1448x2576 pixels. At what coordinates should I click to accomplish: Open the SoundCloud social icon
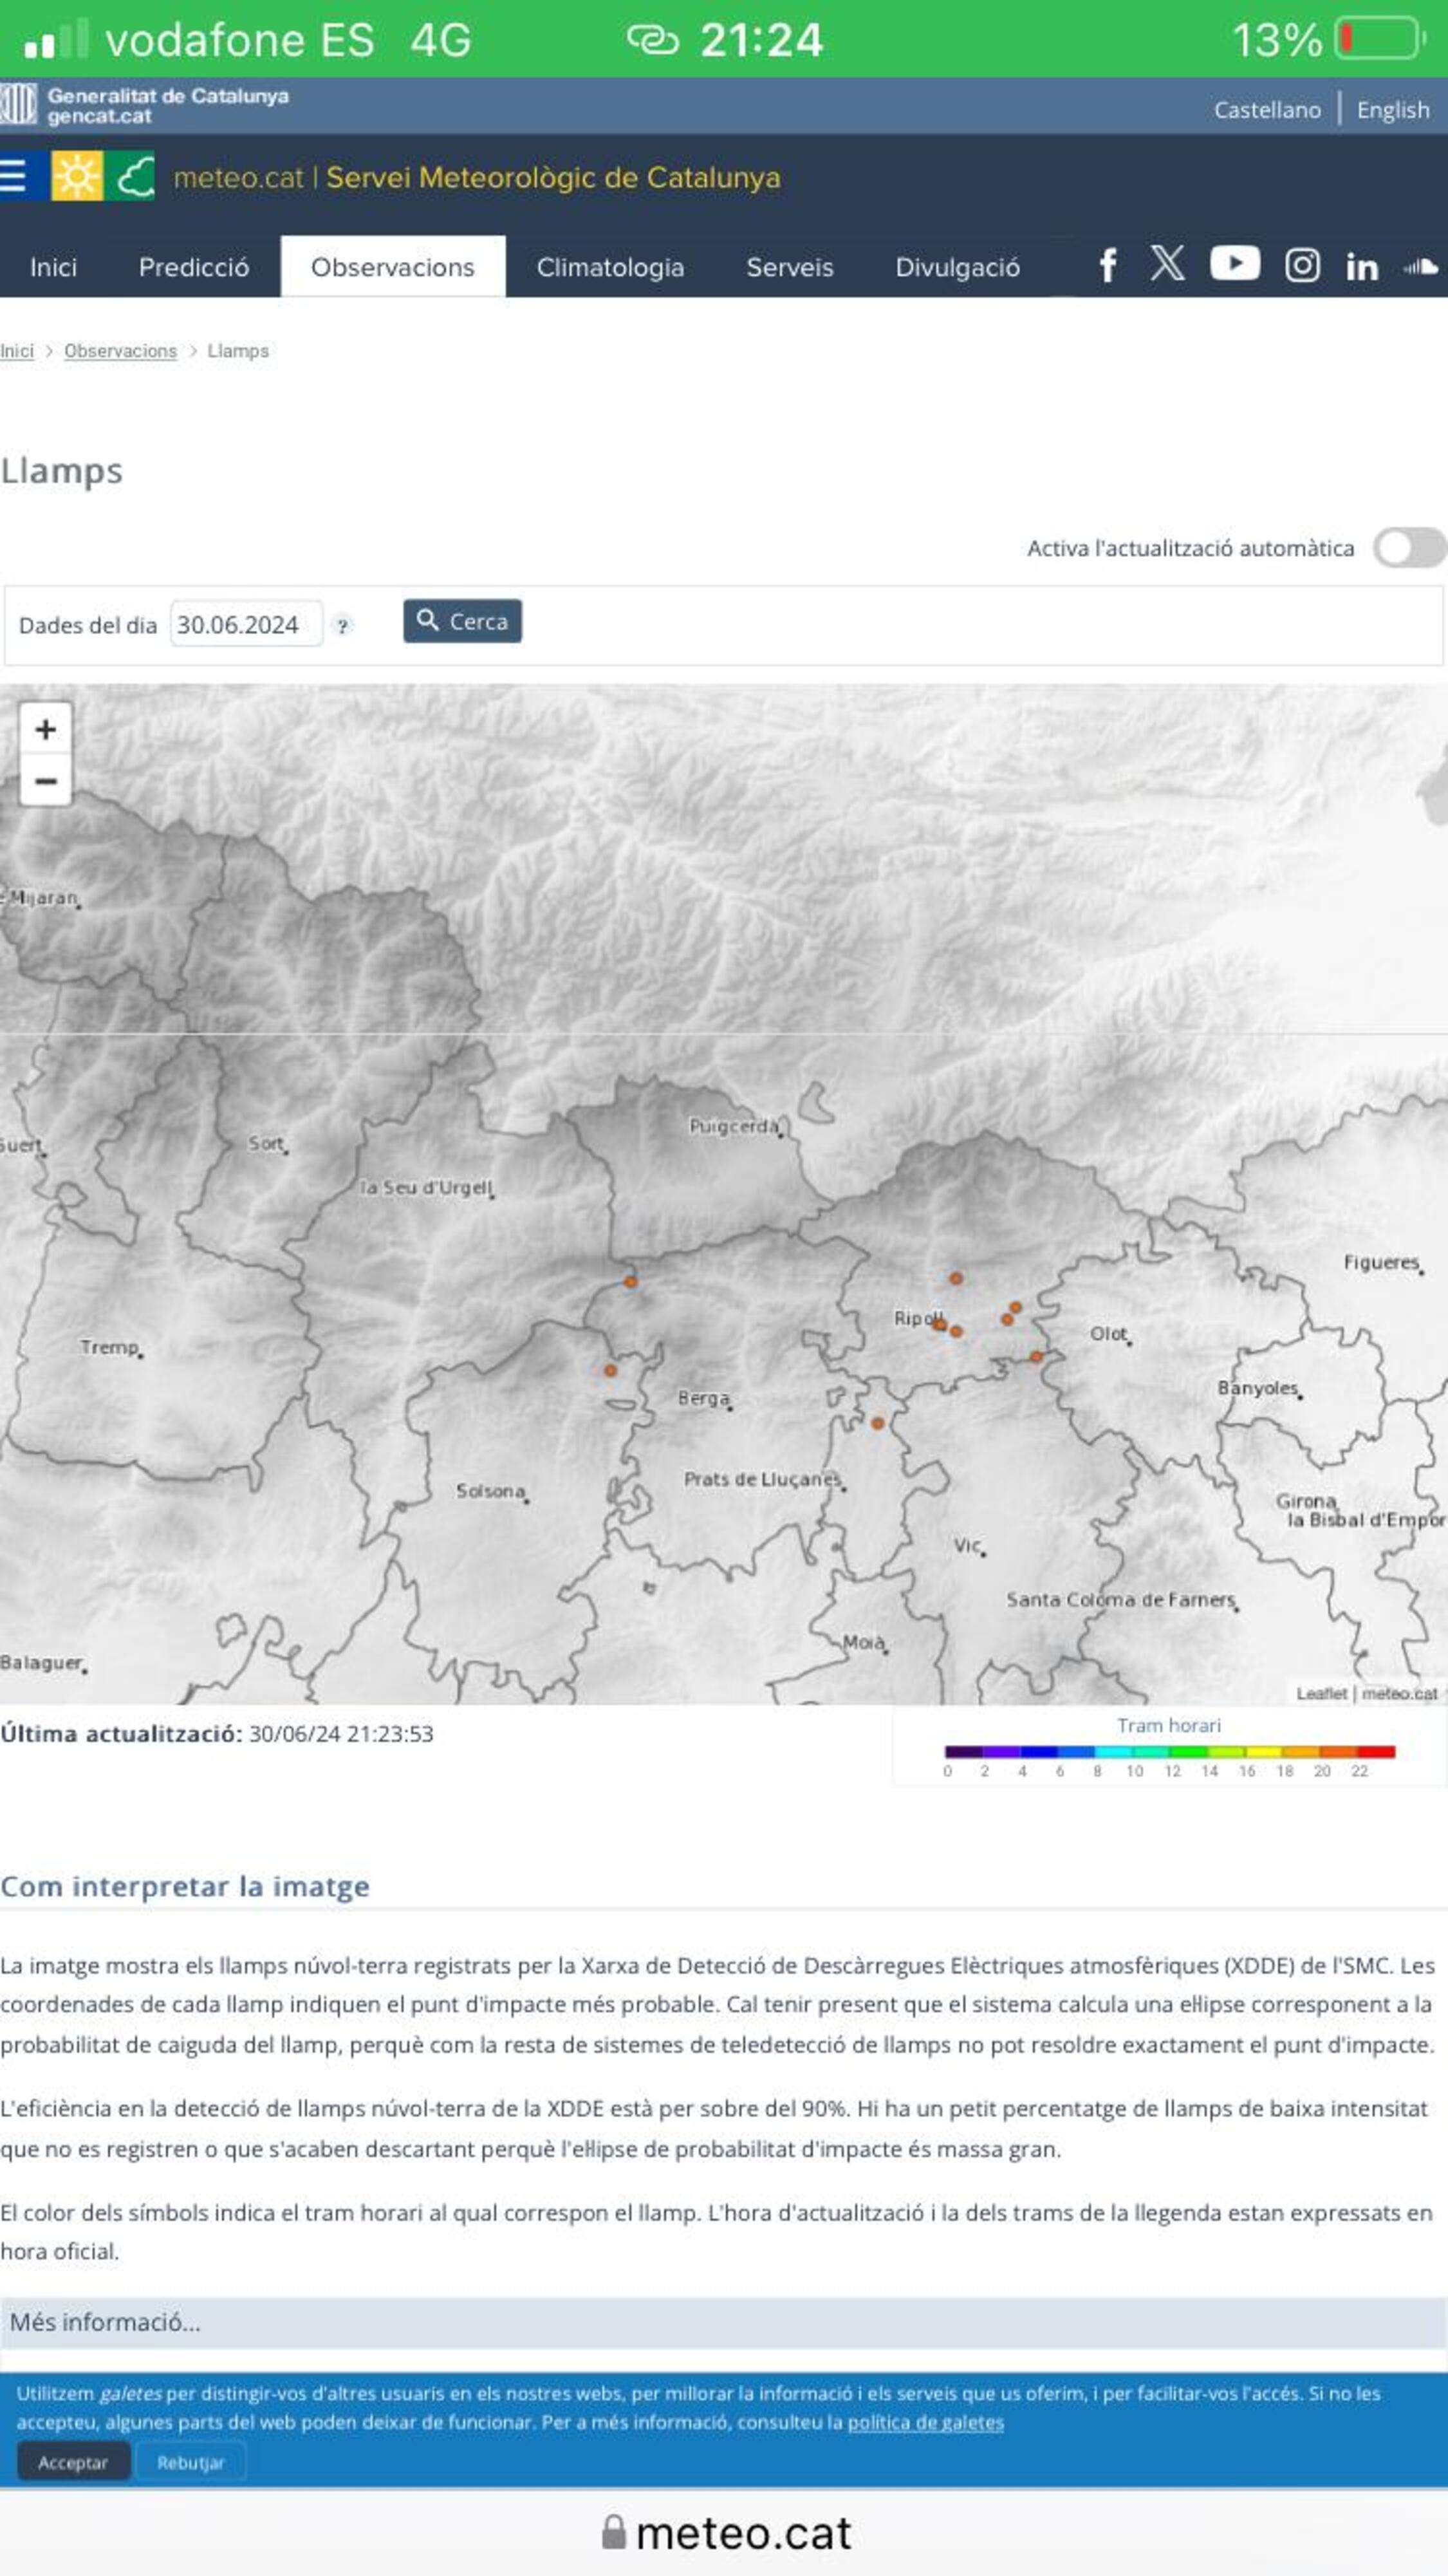(x=1422, y=267)
